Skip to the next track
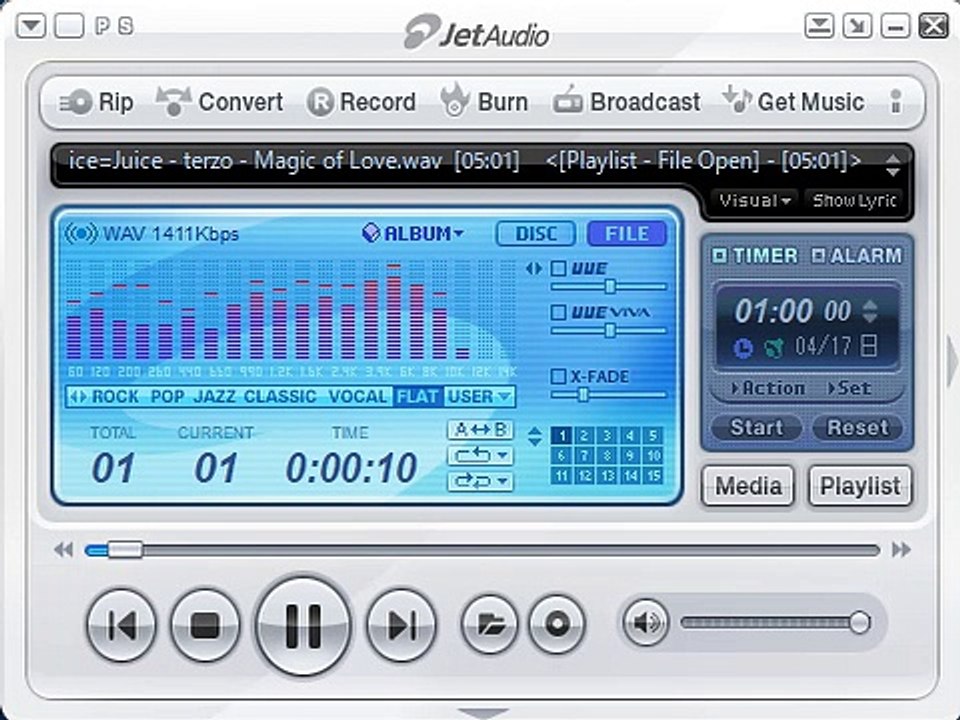Viewport: 960px width, 720px height. point(402,625)
